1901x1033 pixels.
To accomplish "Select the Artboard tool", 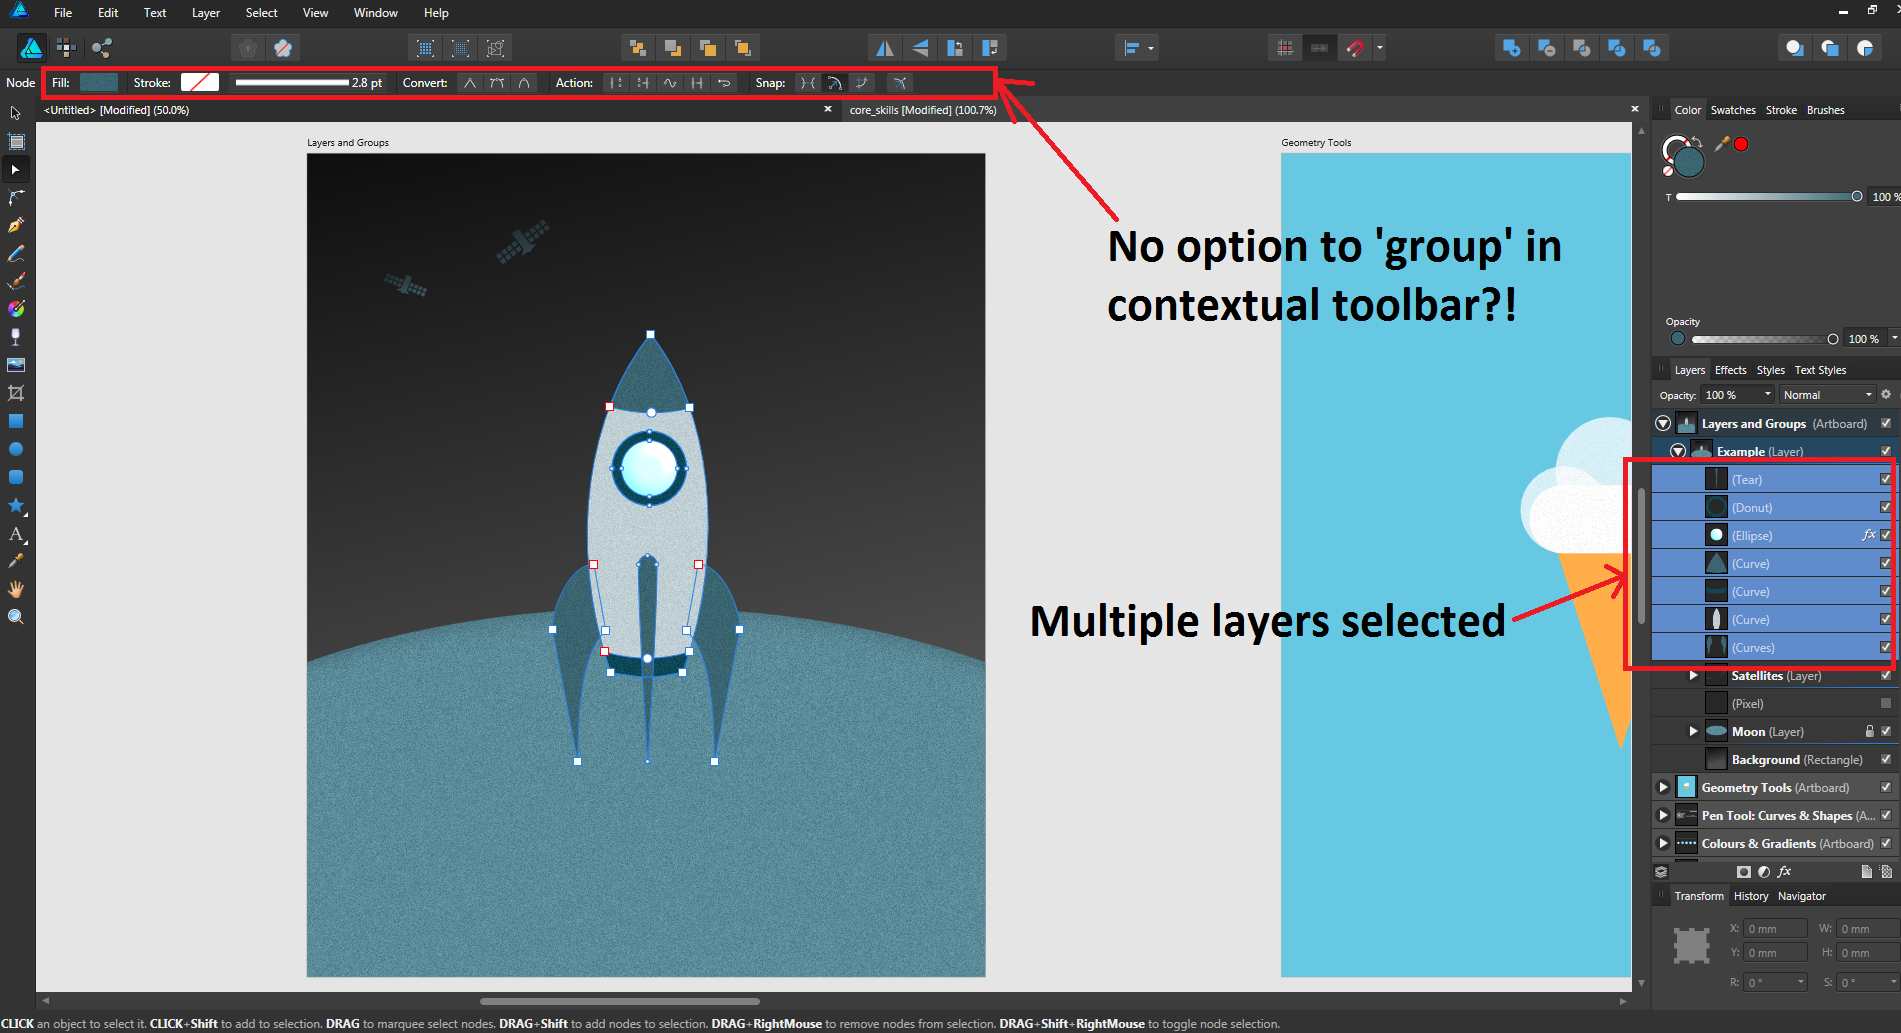I will 15,141.
